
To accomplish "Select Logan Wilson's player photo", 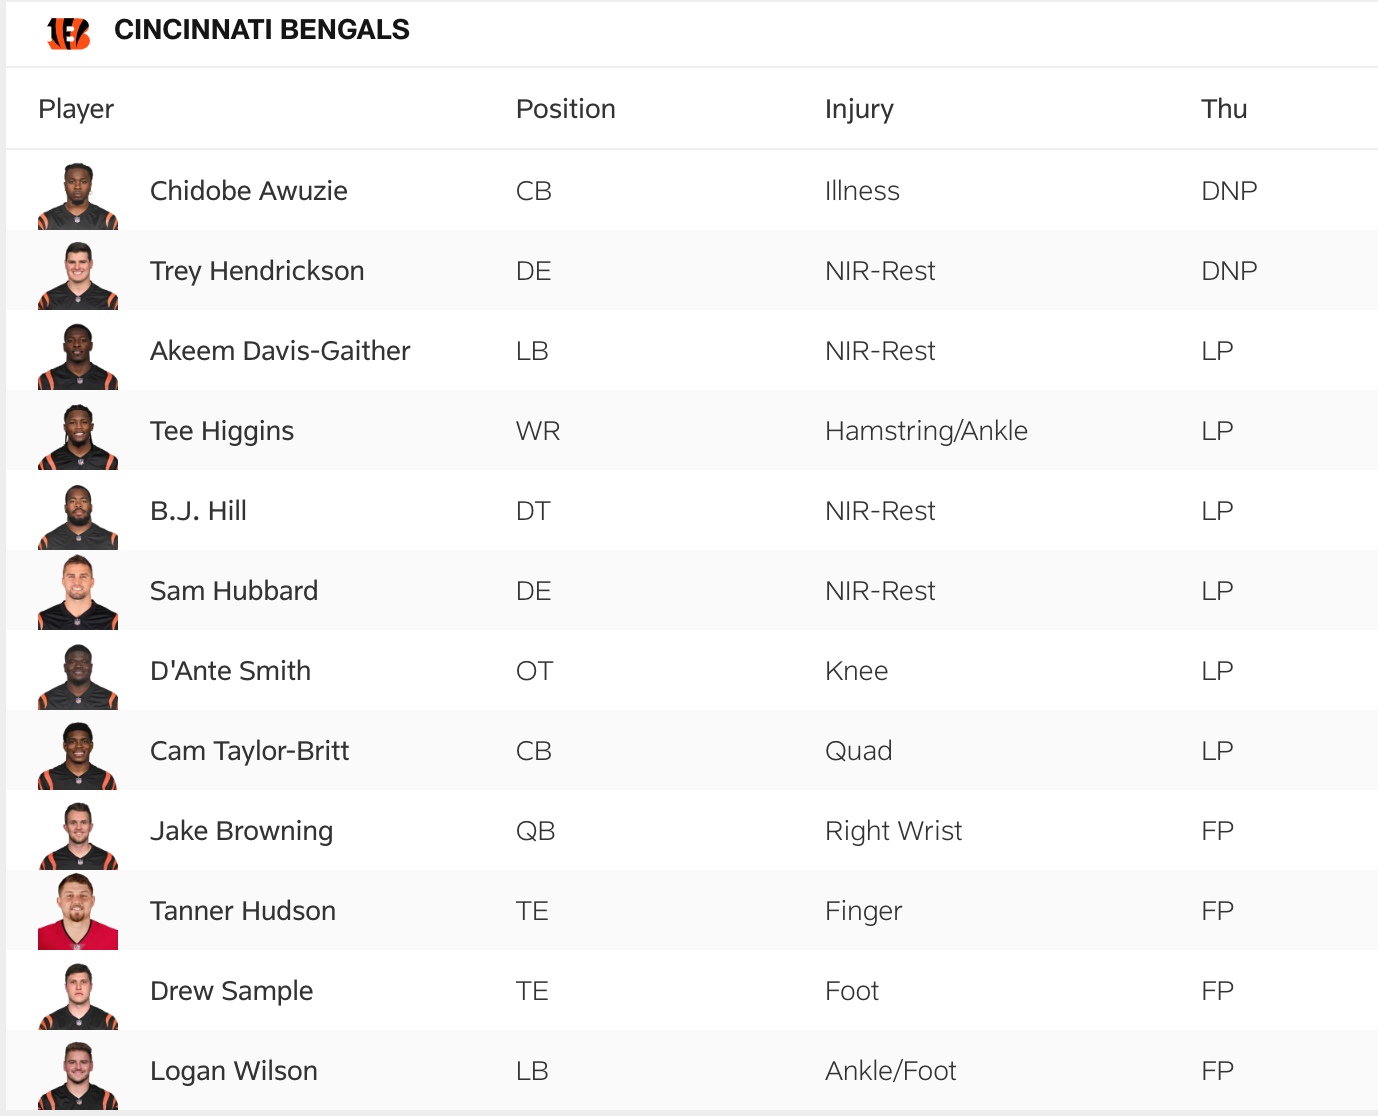I will coord(78,1076).
